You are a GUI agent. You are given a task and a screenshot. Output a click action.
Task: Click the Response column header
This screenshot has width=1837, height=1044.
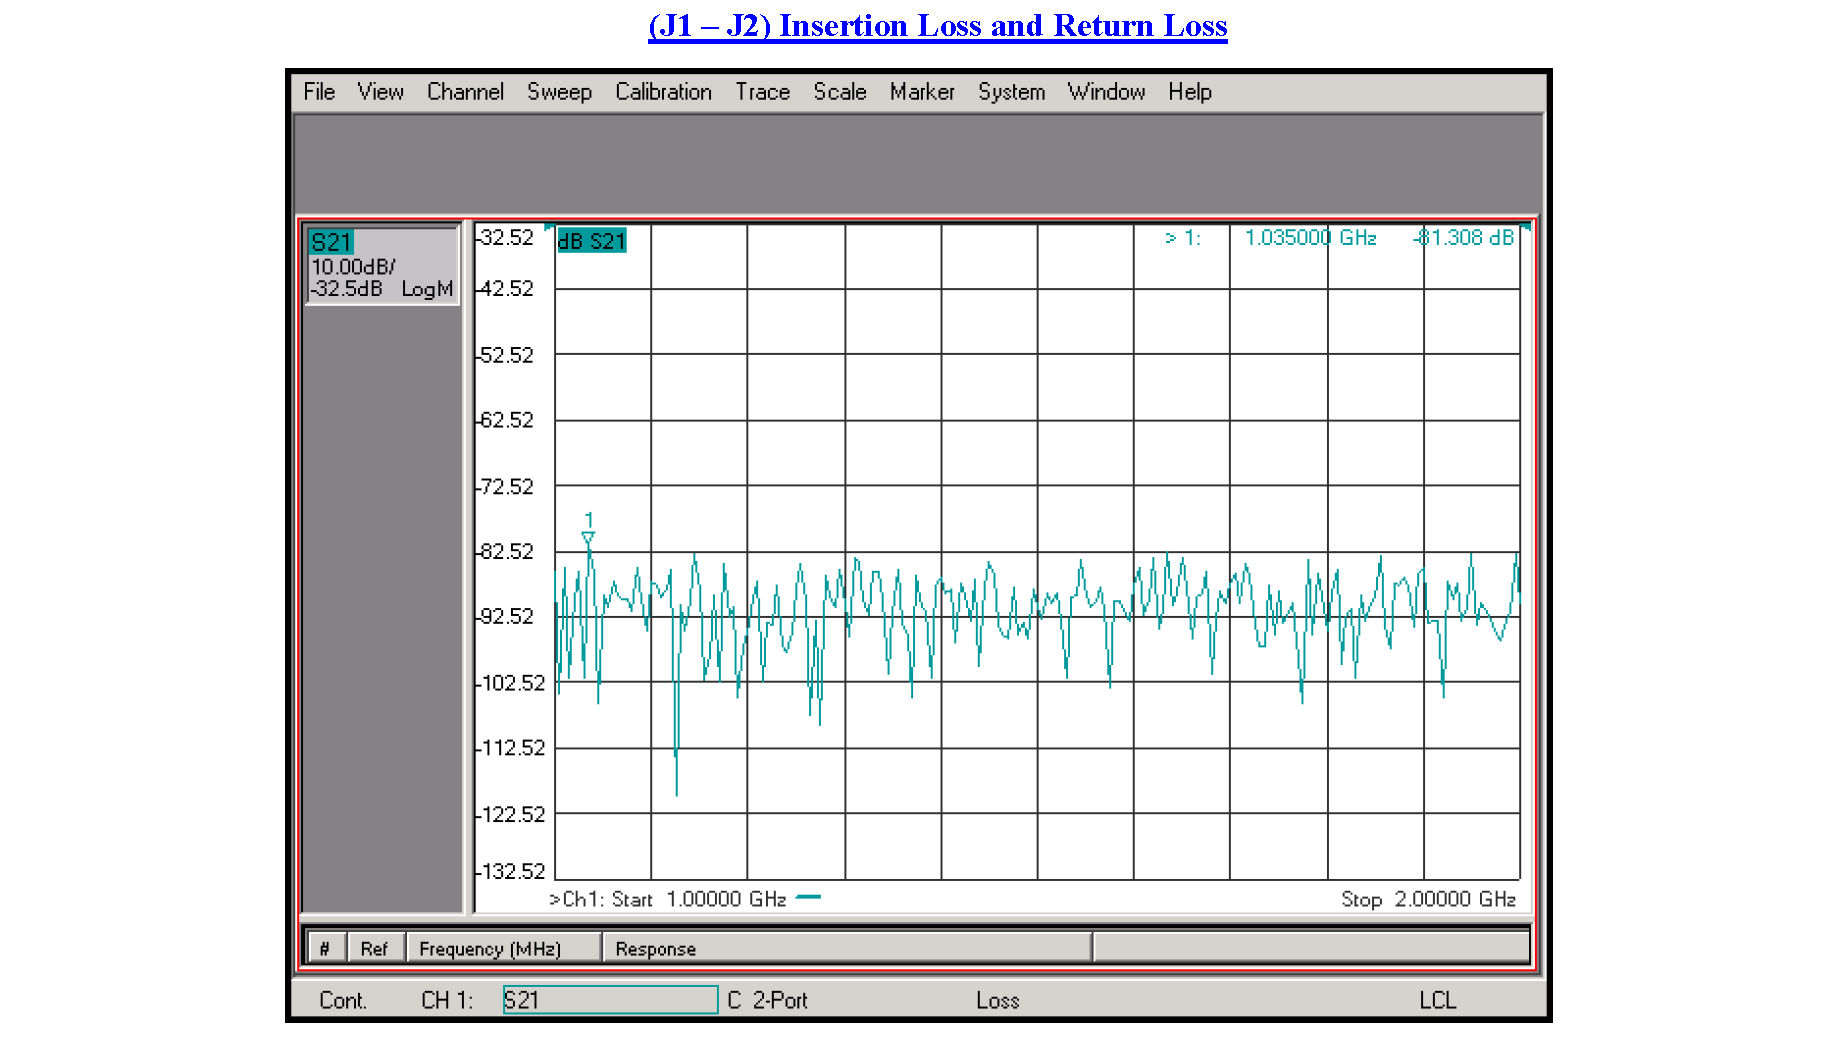click(656, 947)
